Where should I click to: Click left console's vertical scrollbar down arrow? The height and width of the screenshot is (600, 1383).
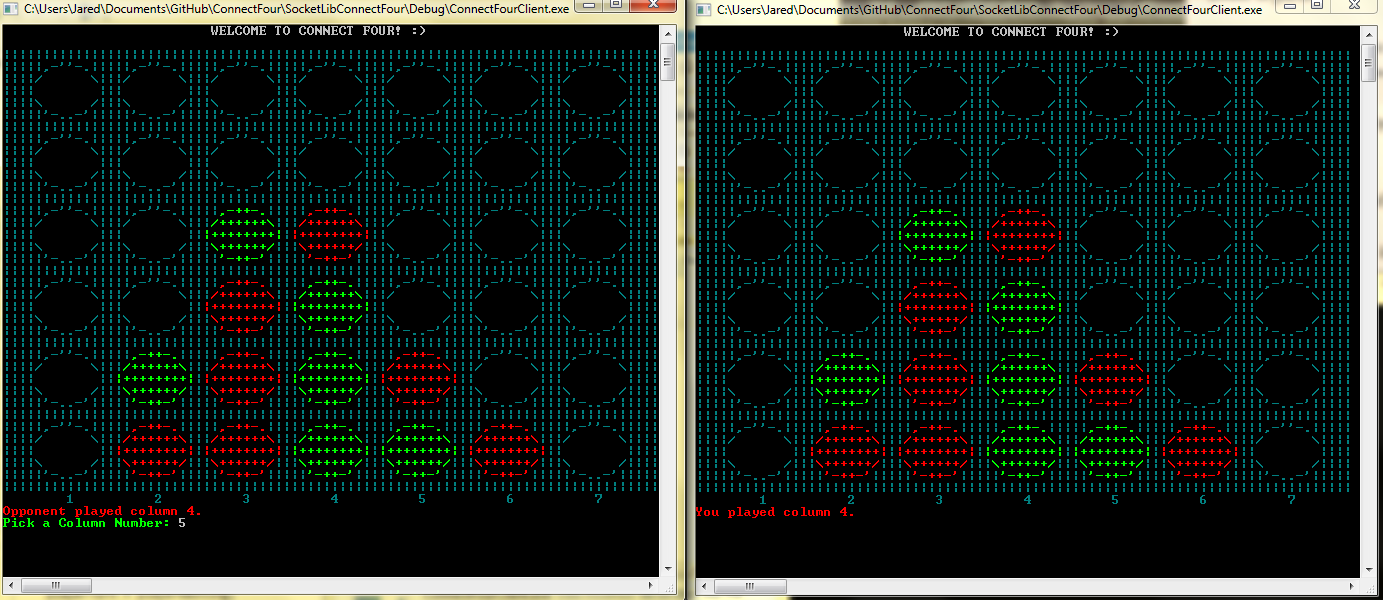pos(667,567)
